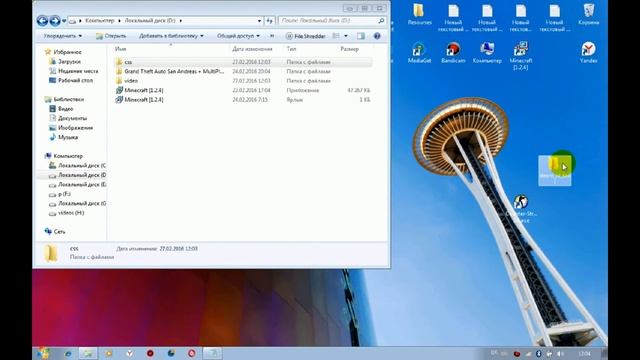Select Bandicam shortcut on the desktop
Viewport: 640px width, 360px height.
click(x=453, y=52)
